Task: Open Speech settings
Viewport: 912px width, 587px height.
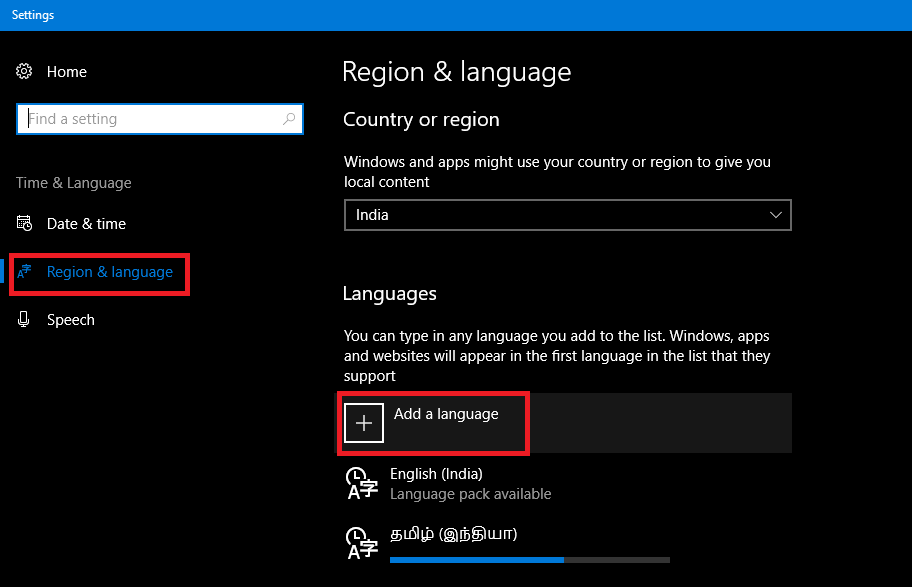Action: [x=70, y=320]
